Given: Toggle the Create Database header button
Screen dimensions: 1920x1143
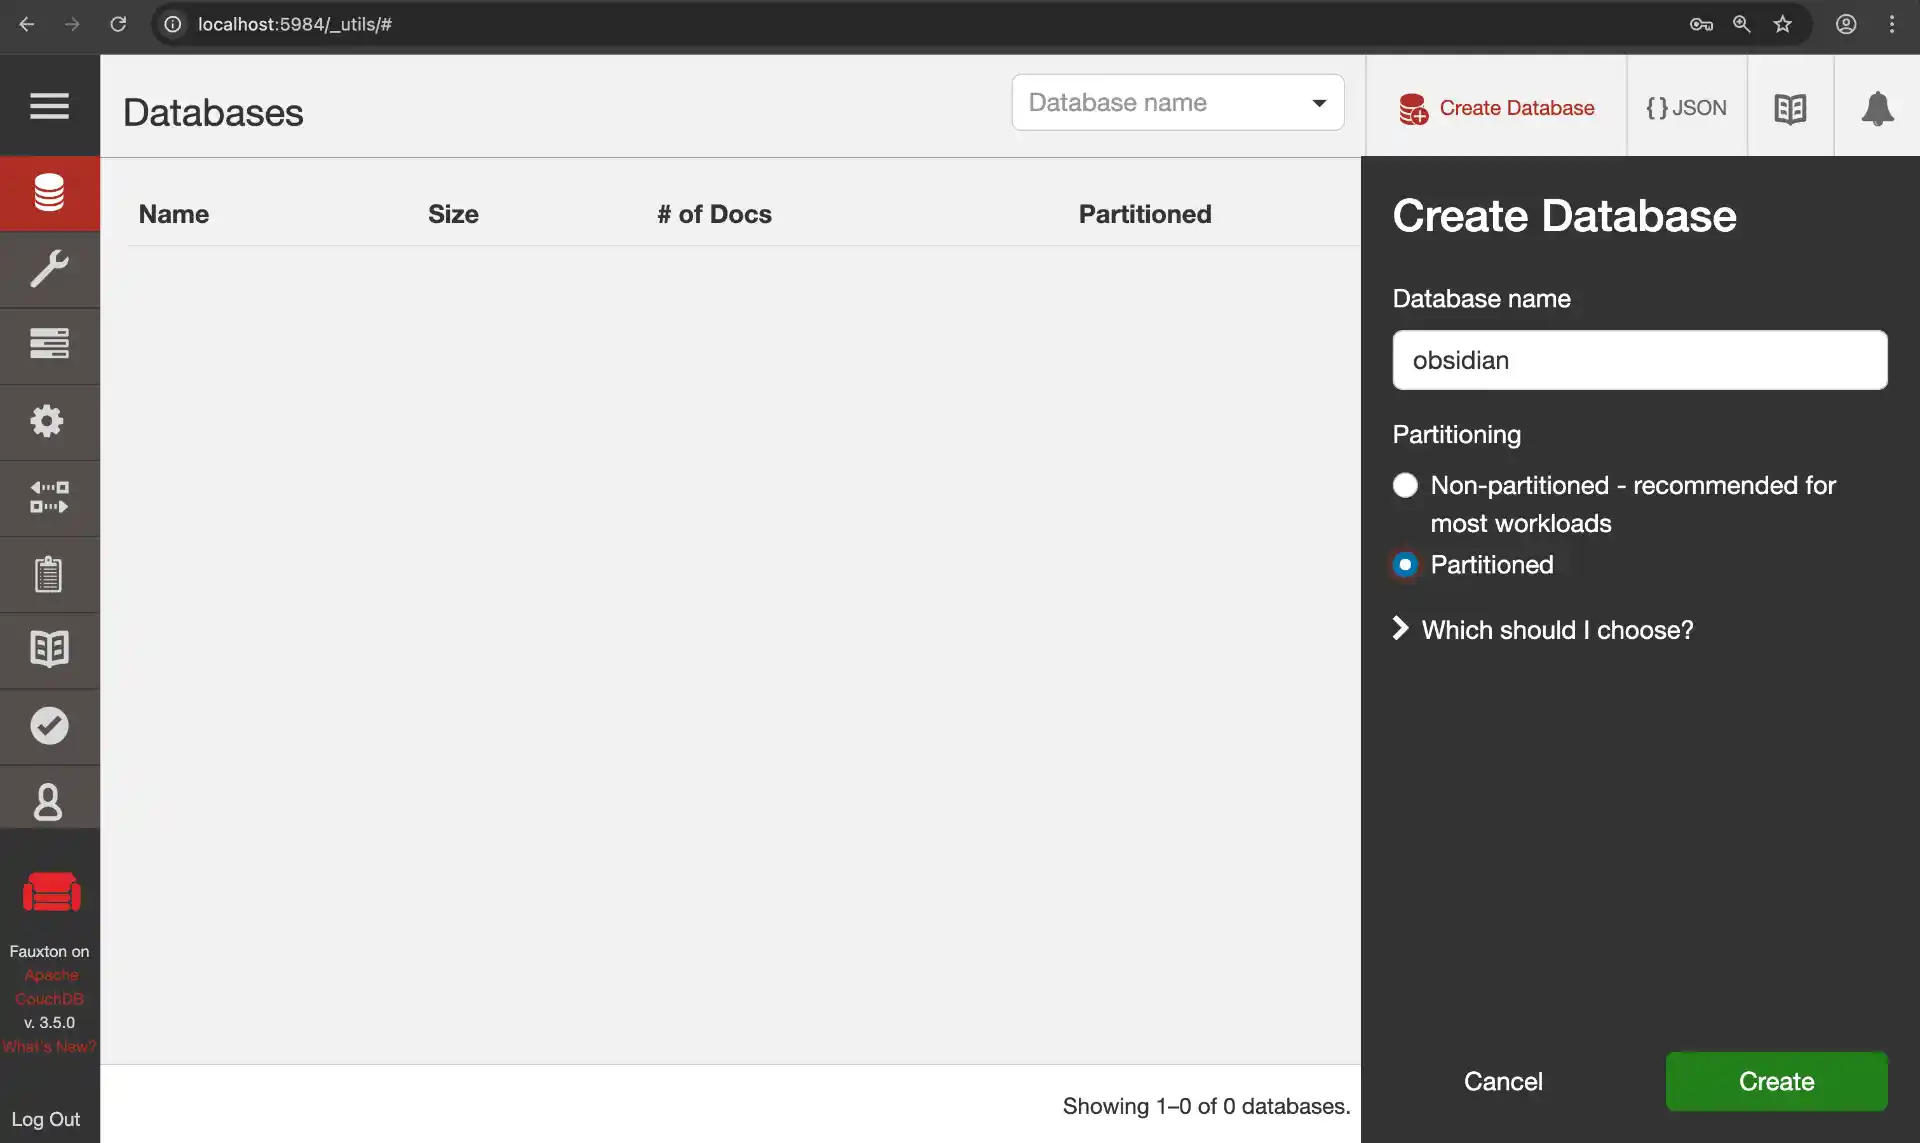Looking at the screenshot, I should 1496,108.
